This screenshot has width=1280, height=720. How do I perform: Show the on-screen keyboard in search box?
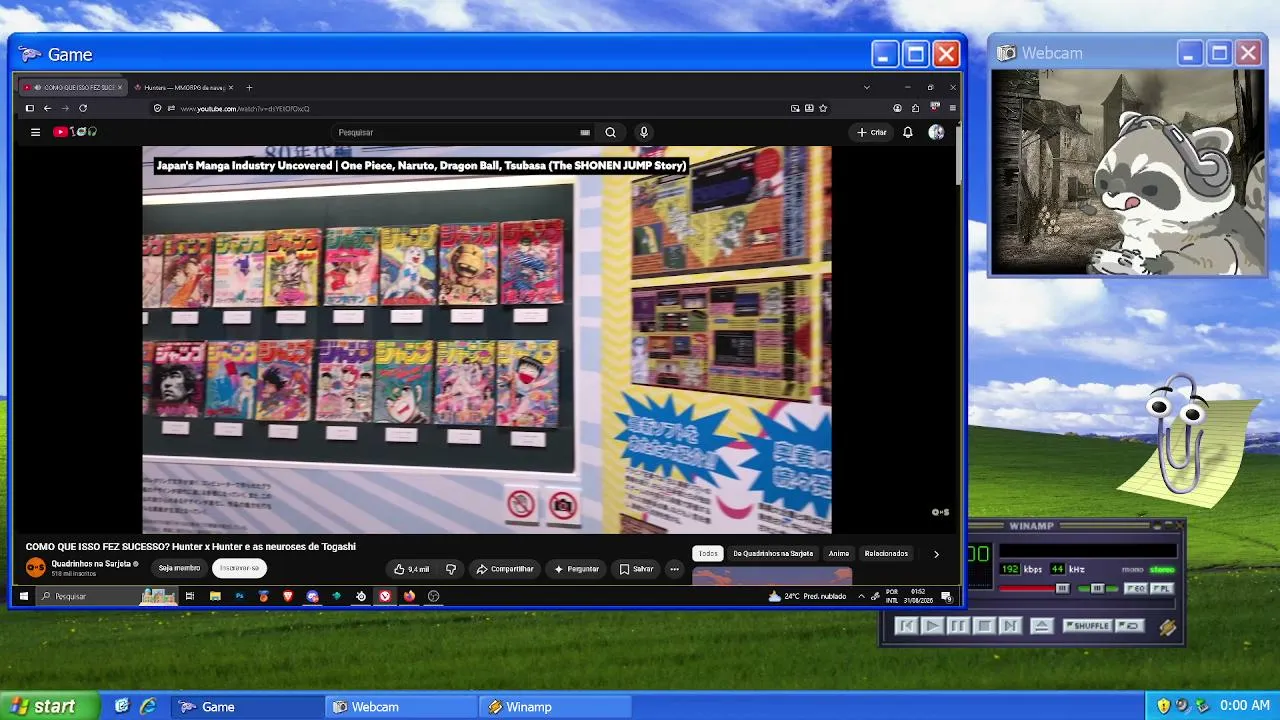(x=585, y=132)
